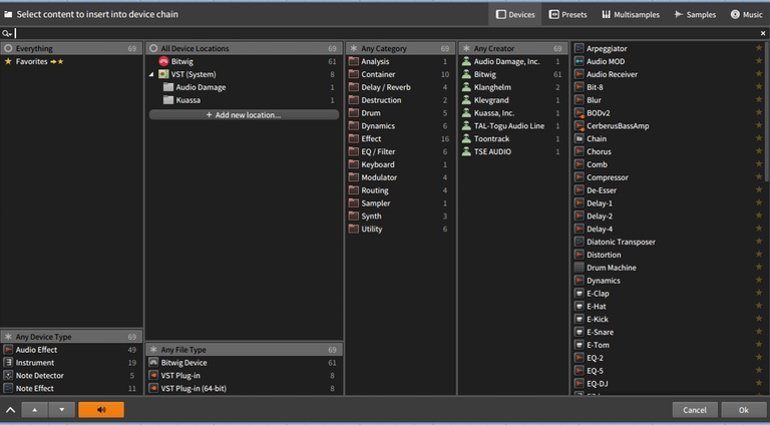Toggle the orange audio preview speaker button
The width and height of the screenshot is (770, 425).
(x=101, y=409)
